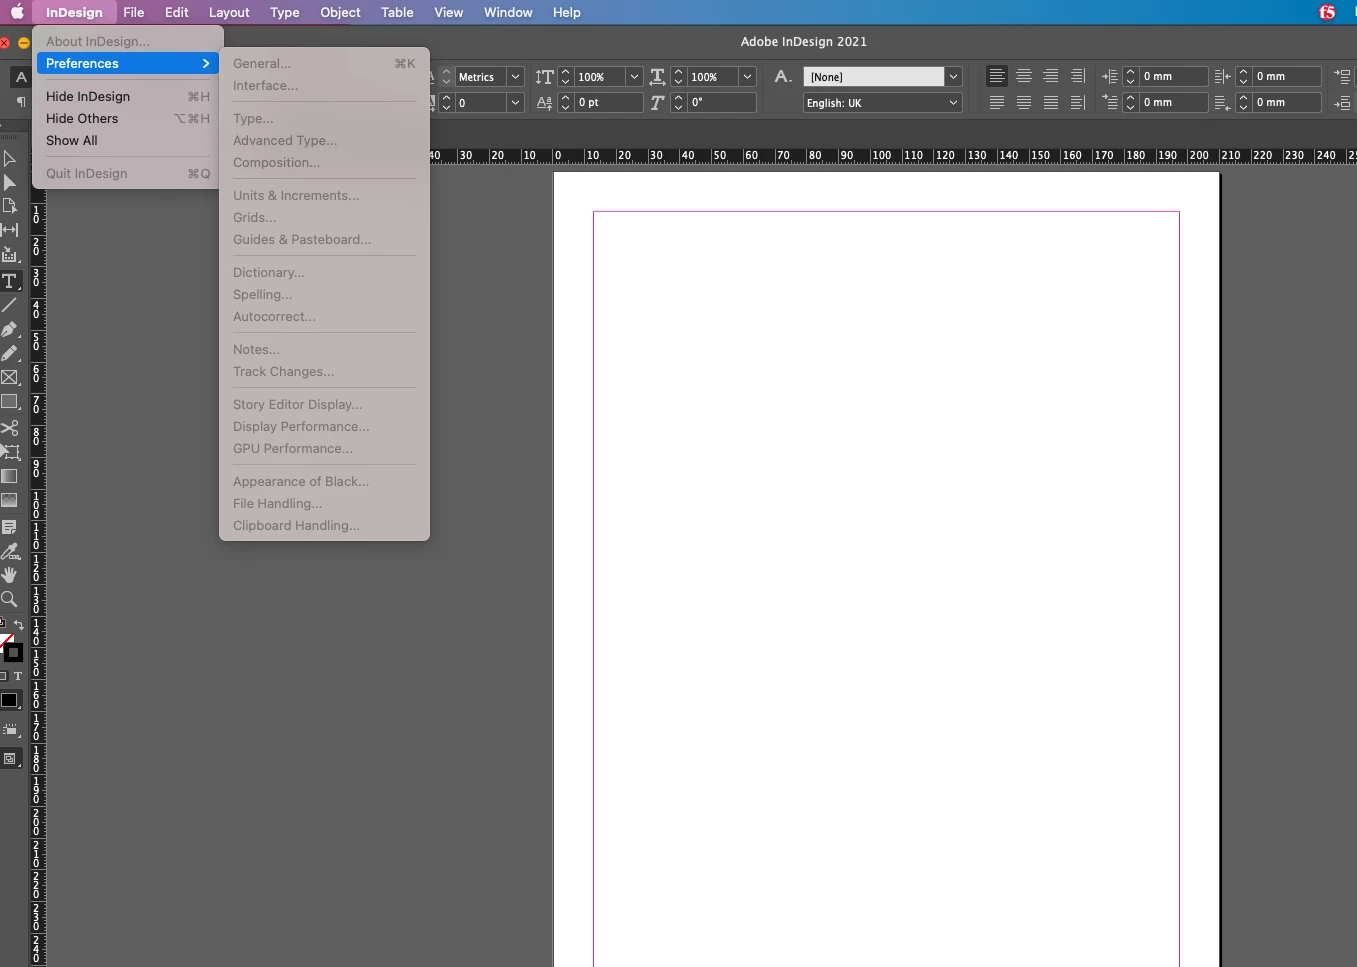
Task: Select the Gap tool
Action: pyautogui.click(x=9, y=230)
